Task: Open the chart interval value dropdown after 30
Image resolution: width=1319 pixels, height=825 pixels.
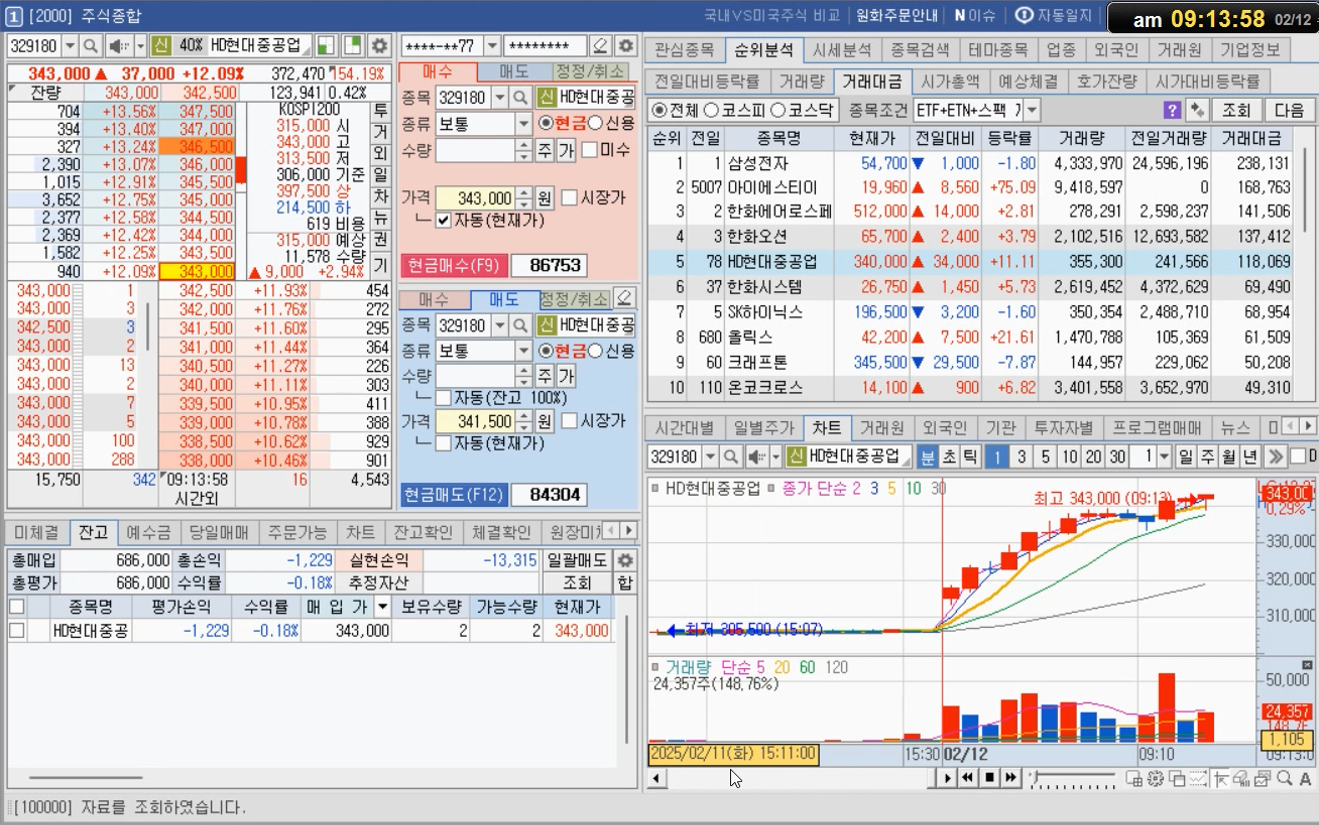Action: pyautogui.click(x=1164, y=457)
